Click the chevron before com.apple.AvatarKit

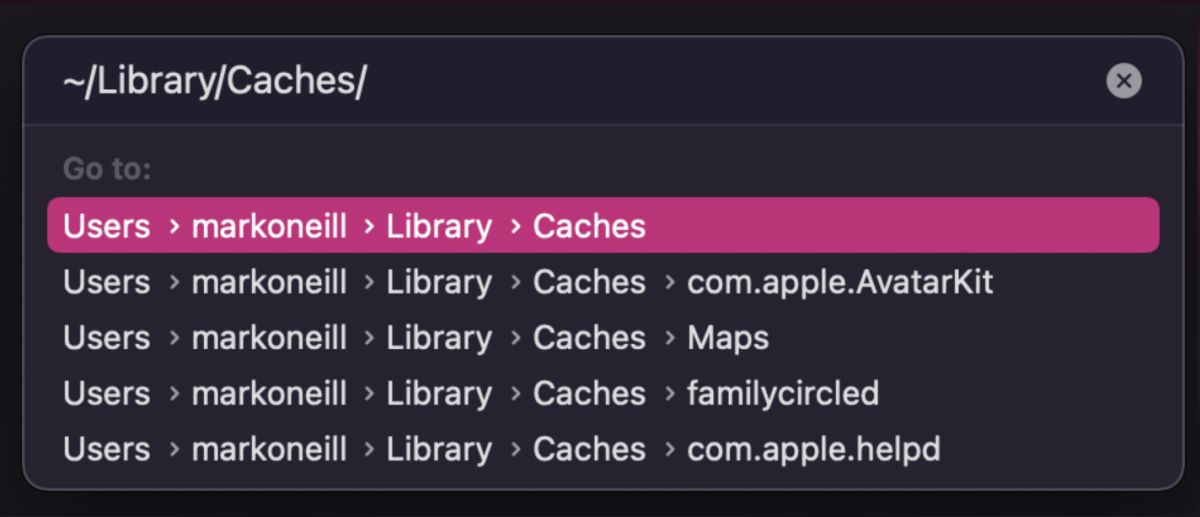click(668, 283)
